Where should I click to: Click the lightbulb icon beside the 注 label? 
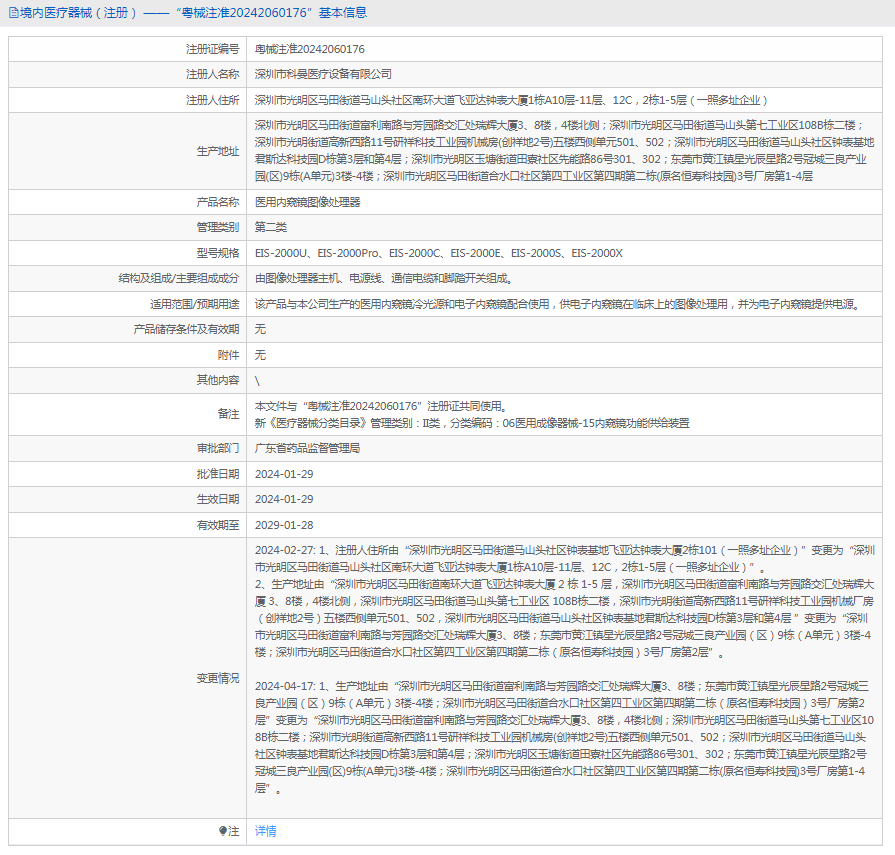click(223, 831)
